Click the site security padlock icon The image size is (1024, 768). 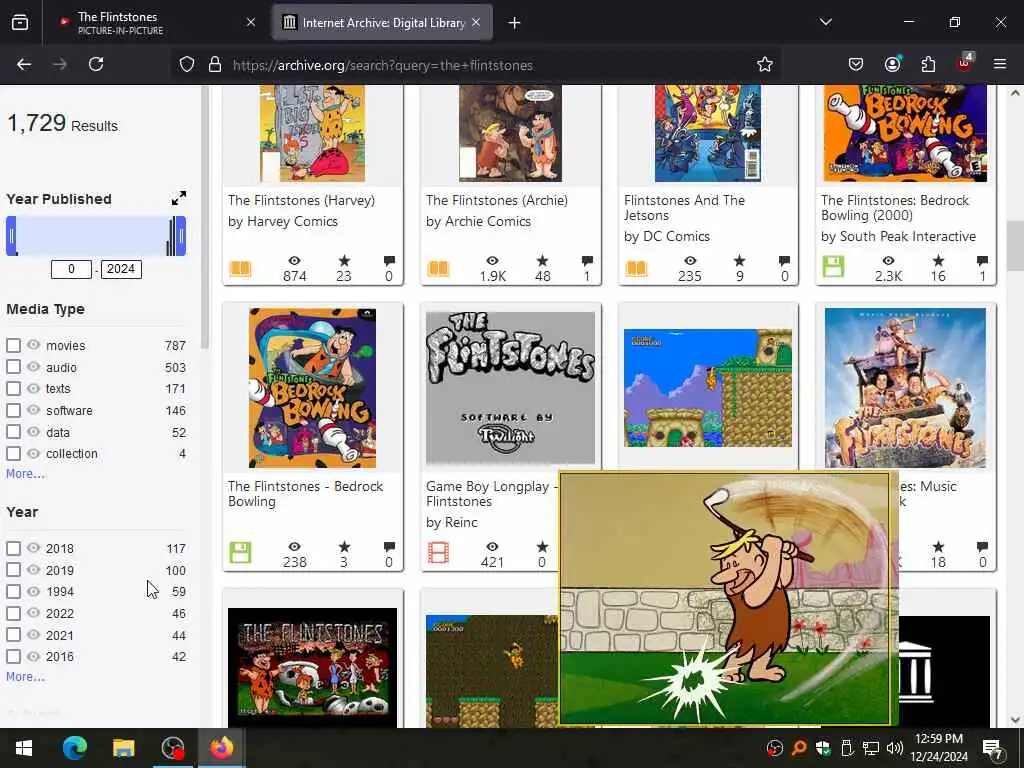click(x=215, y=65)
